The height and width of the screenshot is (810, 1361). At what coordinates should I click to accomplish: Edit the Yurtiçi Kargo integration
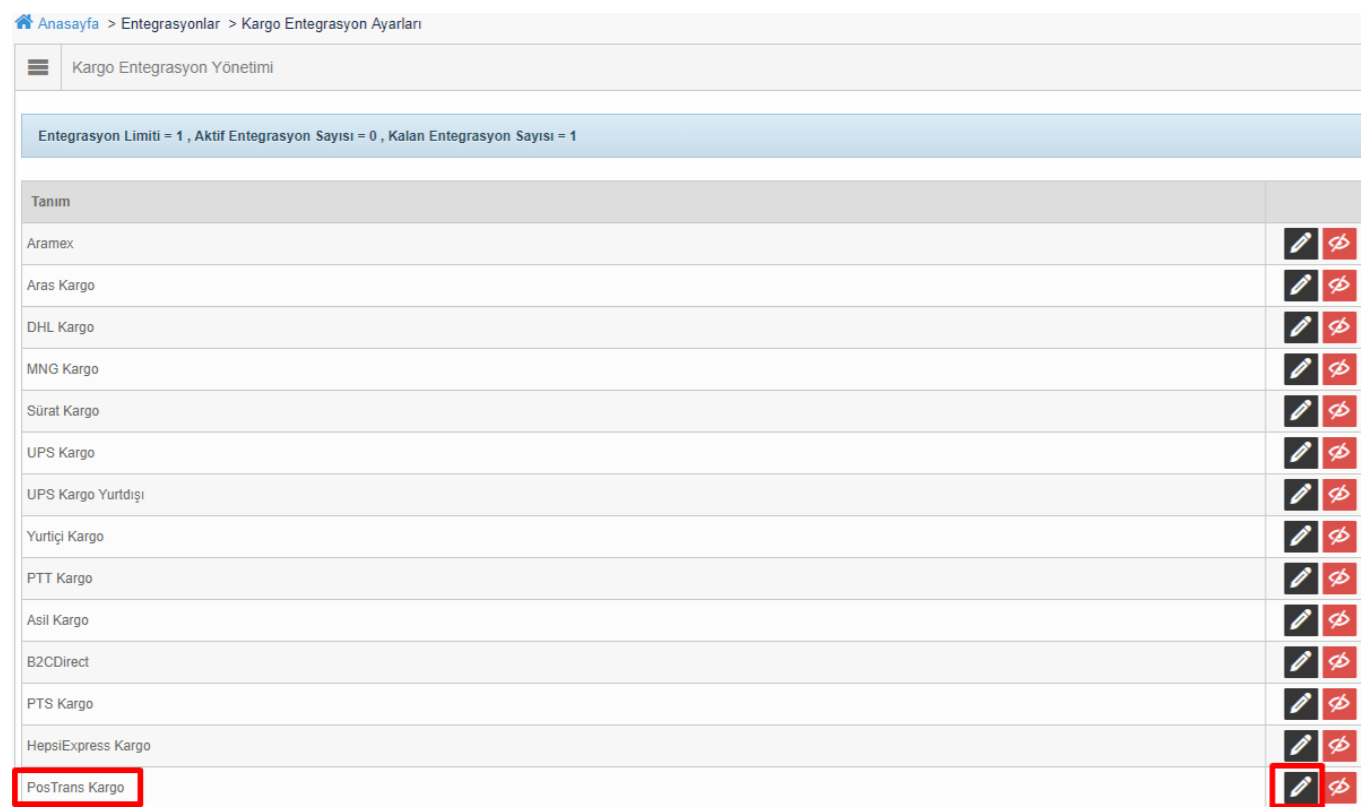point(1300,537)
